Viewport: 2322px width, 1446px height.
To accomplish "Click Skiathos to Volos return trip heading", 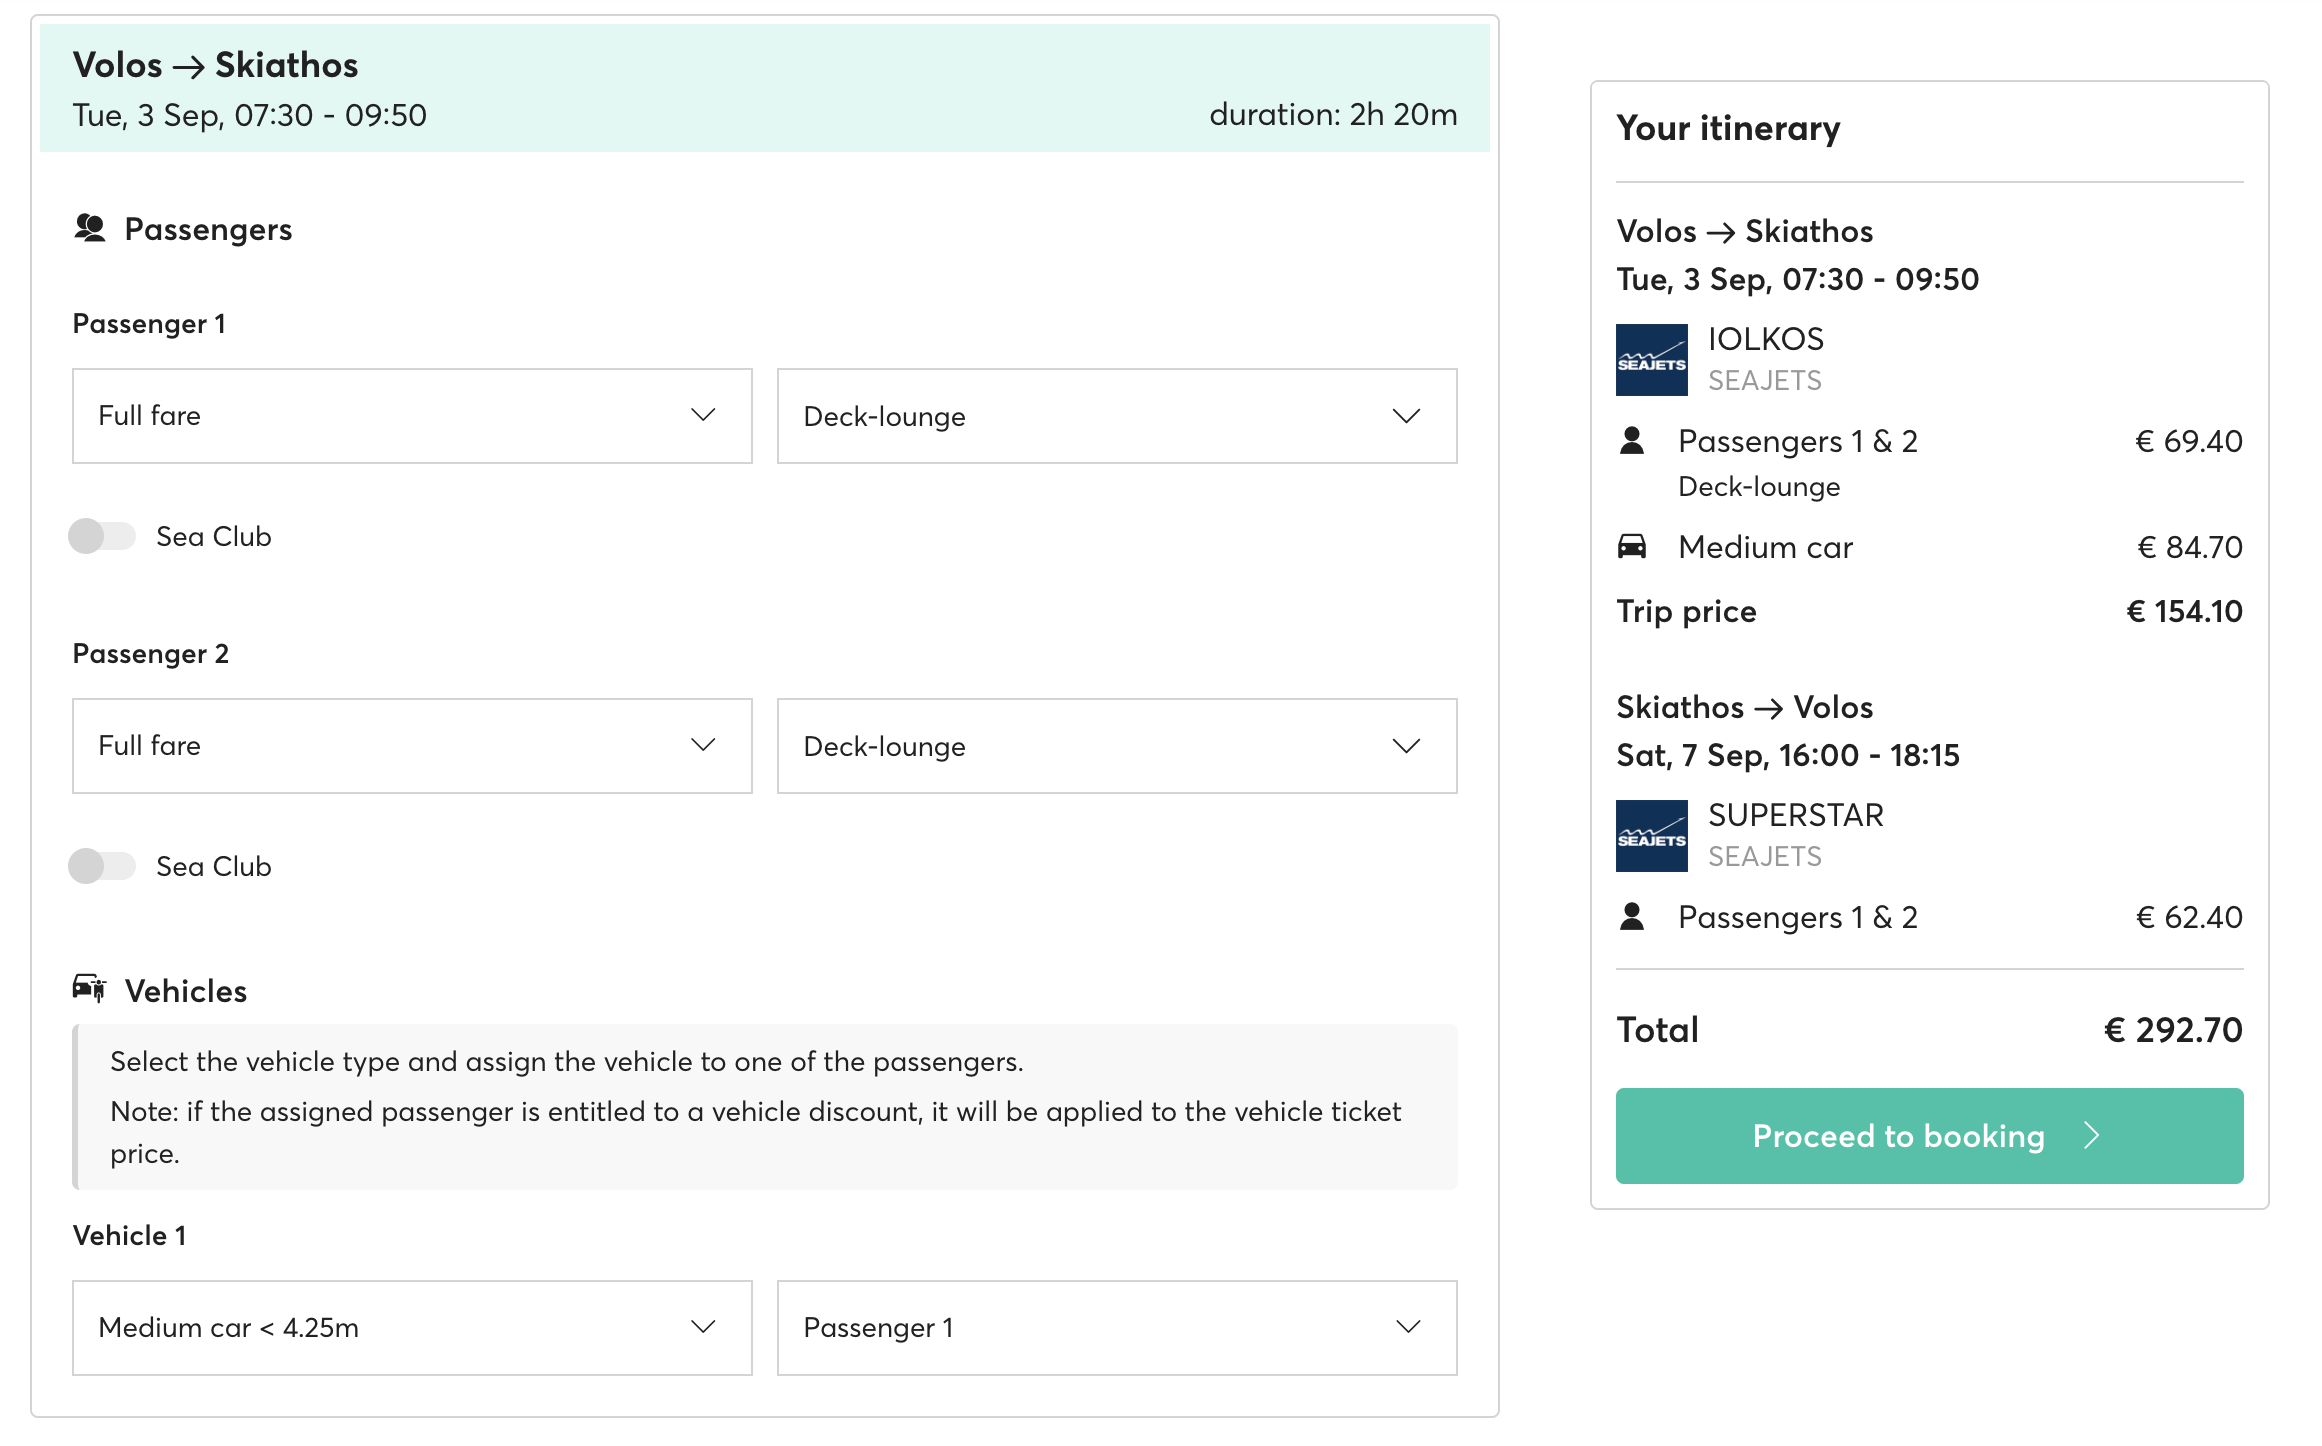I will [1744, 707].
